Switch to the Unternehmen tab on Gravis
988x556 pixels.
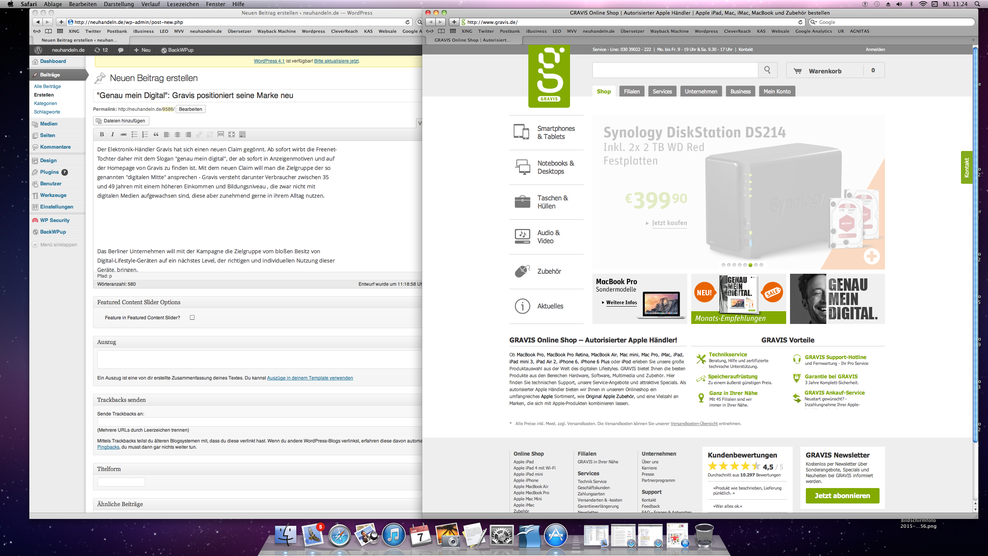coord(701,91)
